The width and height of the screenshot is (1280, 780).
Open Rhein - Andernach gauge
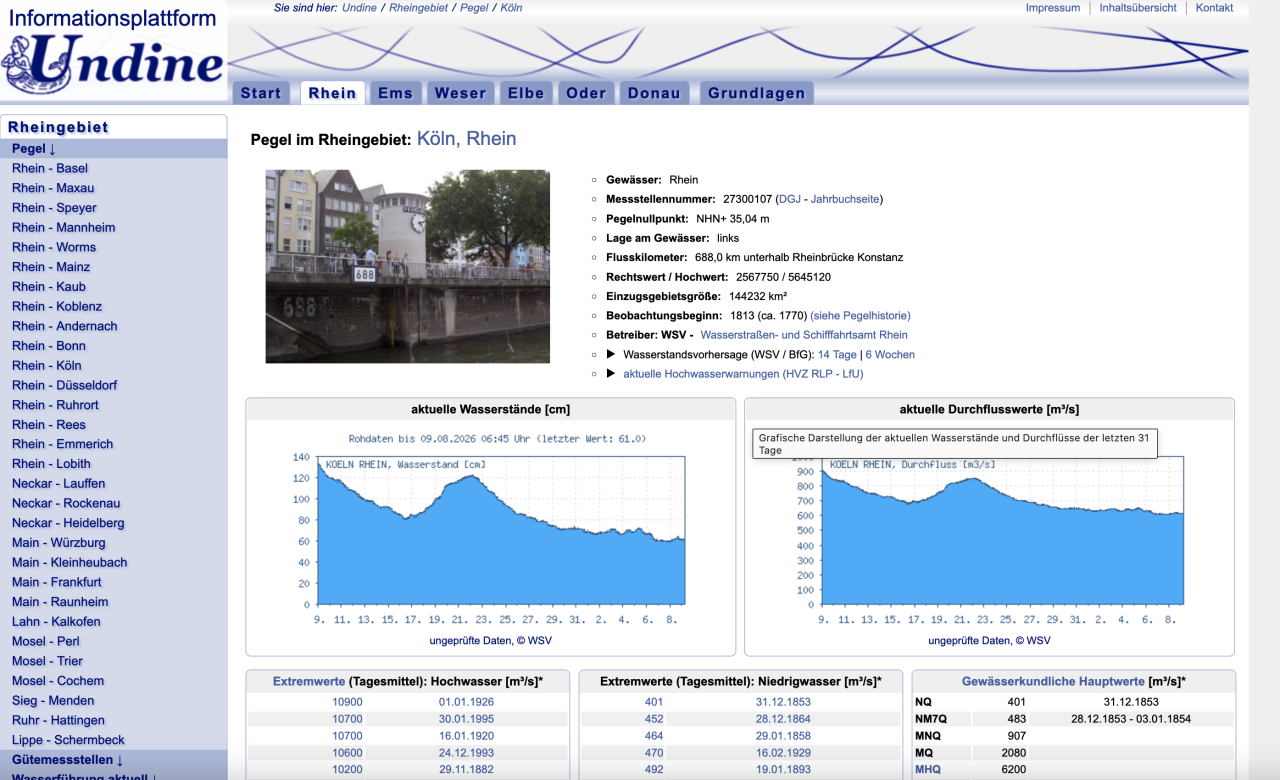click(65, 326)
